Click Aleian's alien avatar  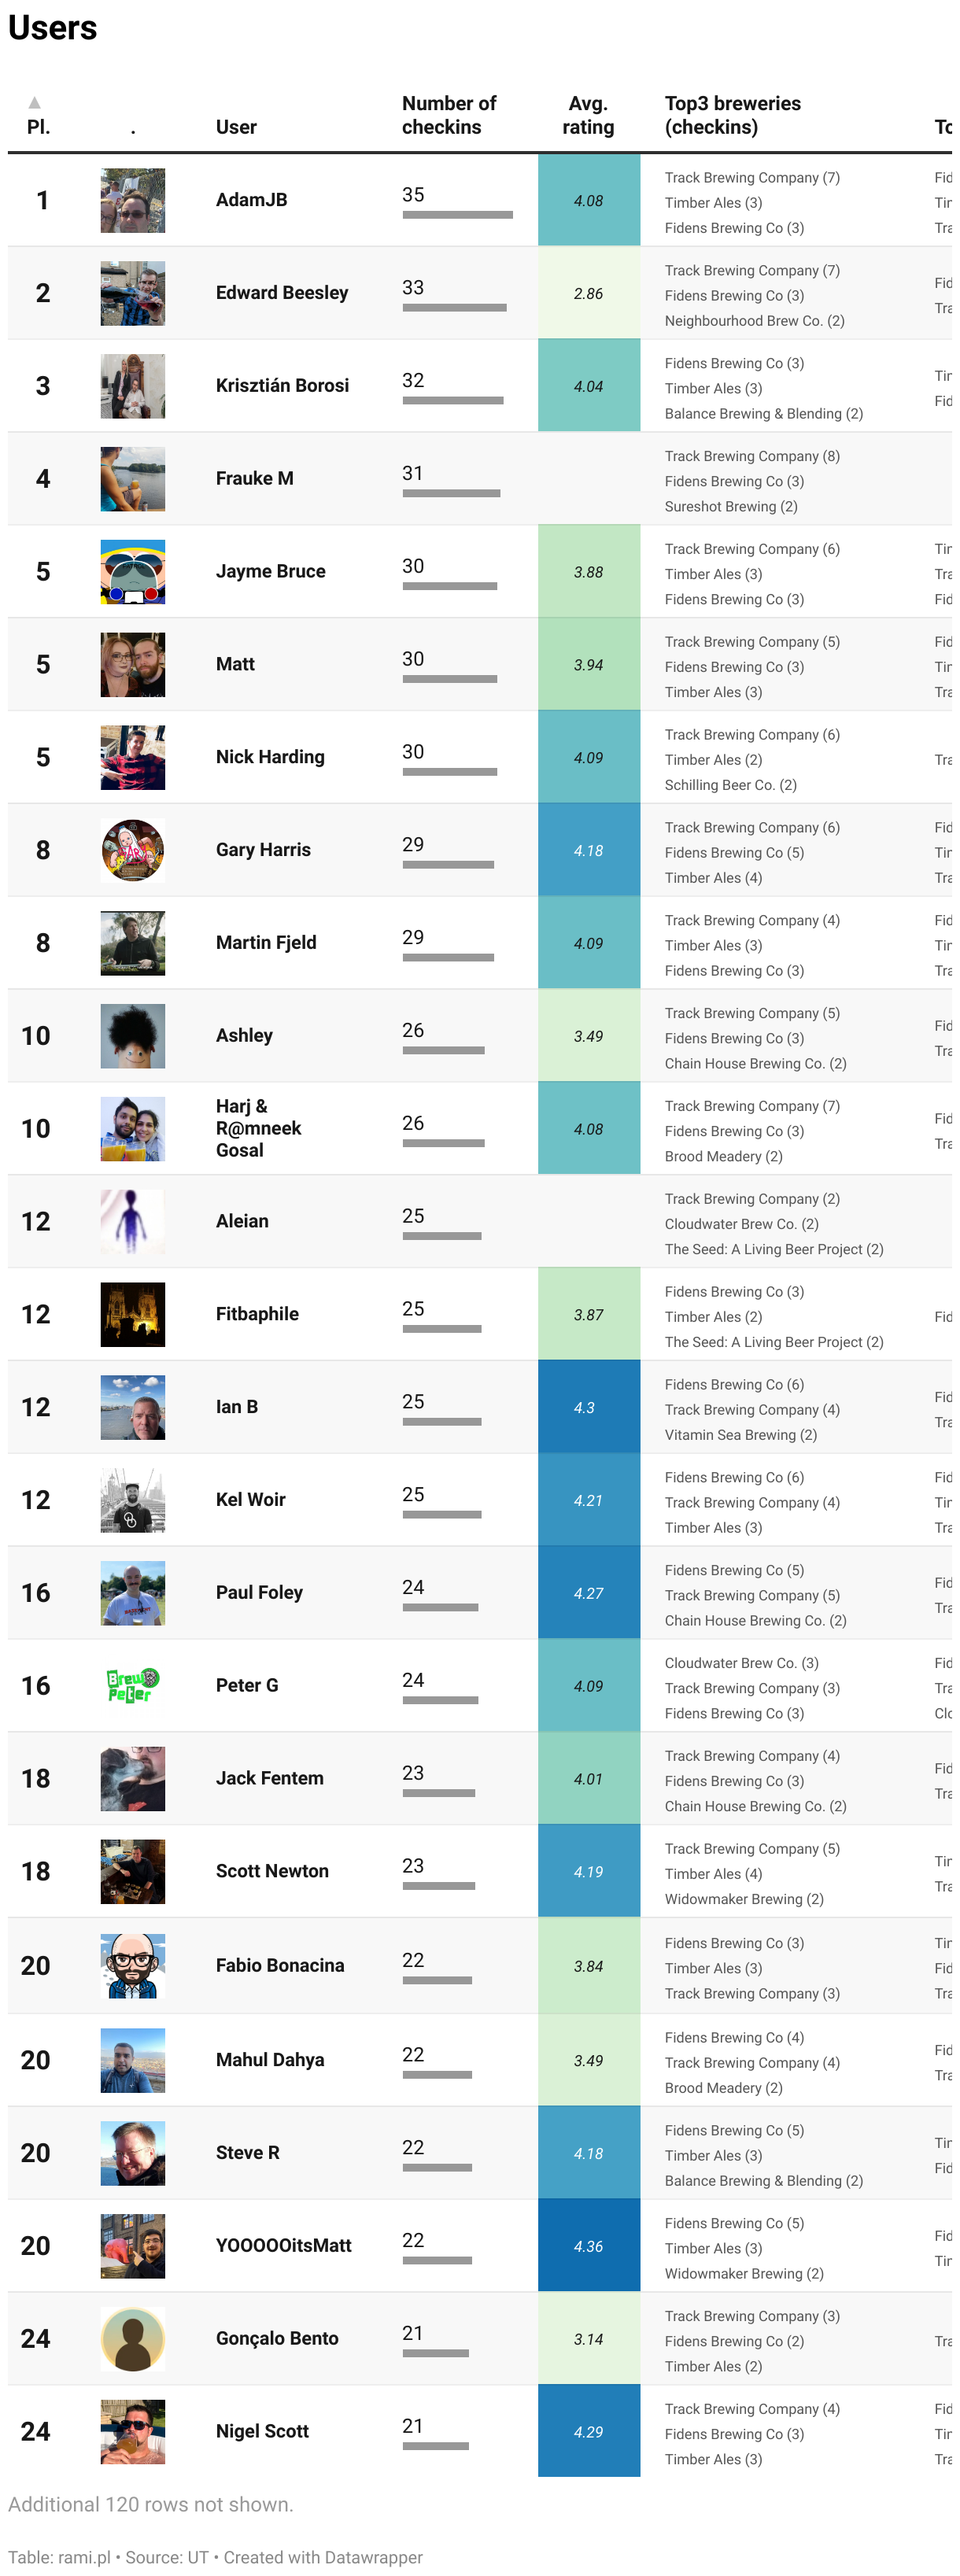click(x=133, y=1221)
